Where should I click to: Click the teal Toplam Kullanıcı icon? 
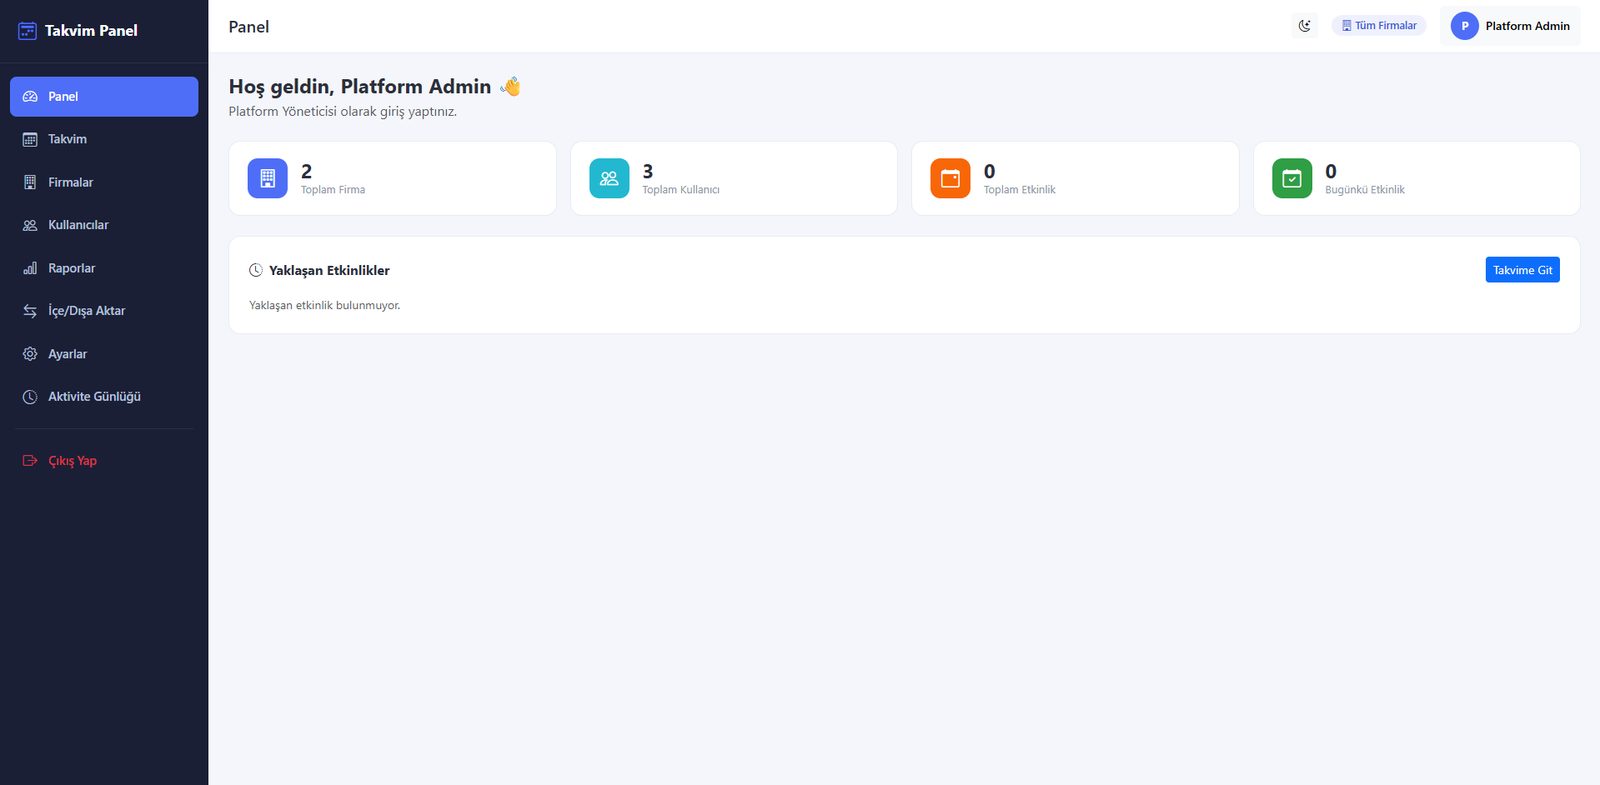(x=609, y=178)
